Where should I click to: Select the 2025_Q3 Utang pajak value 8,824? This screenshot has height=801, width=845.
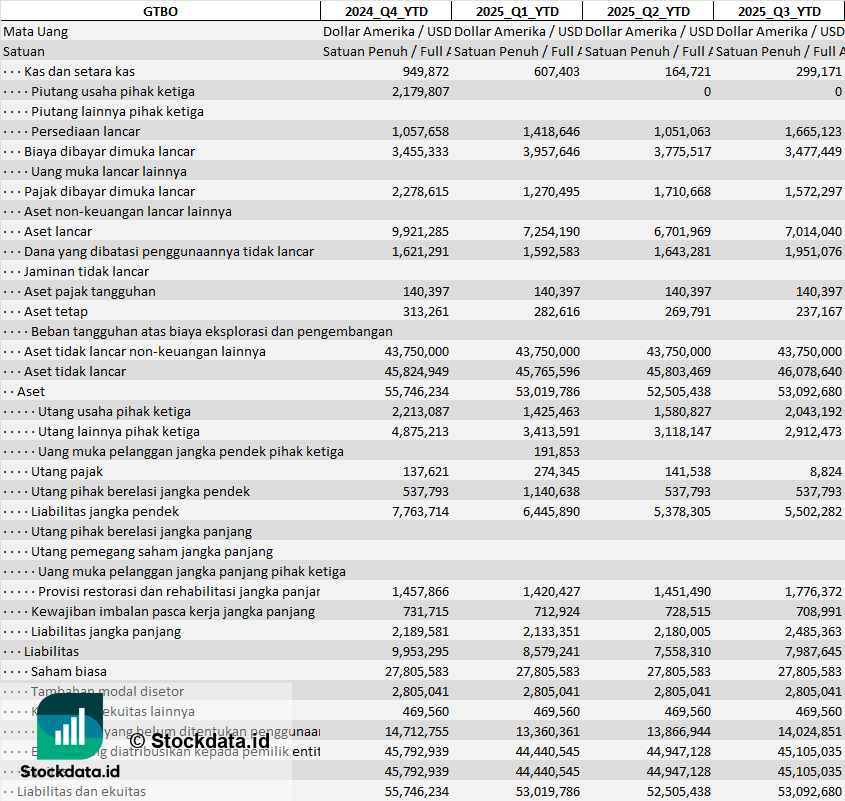[x=825, y=471]
